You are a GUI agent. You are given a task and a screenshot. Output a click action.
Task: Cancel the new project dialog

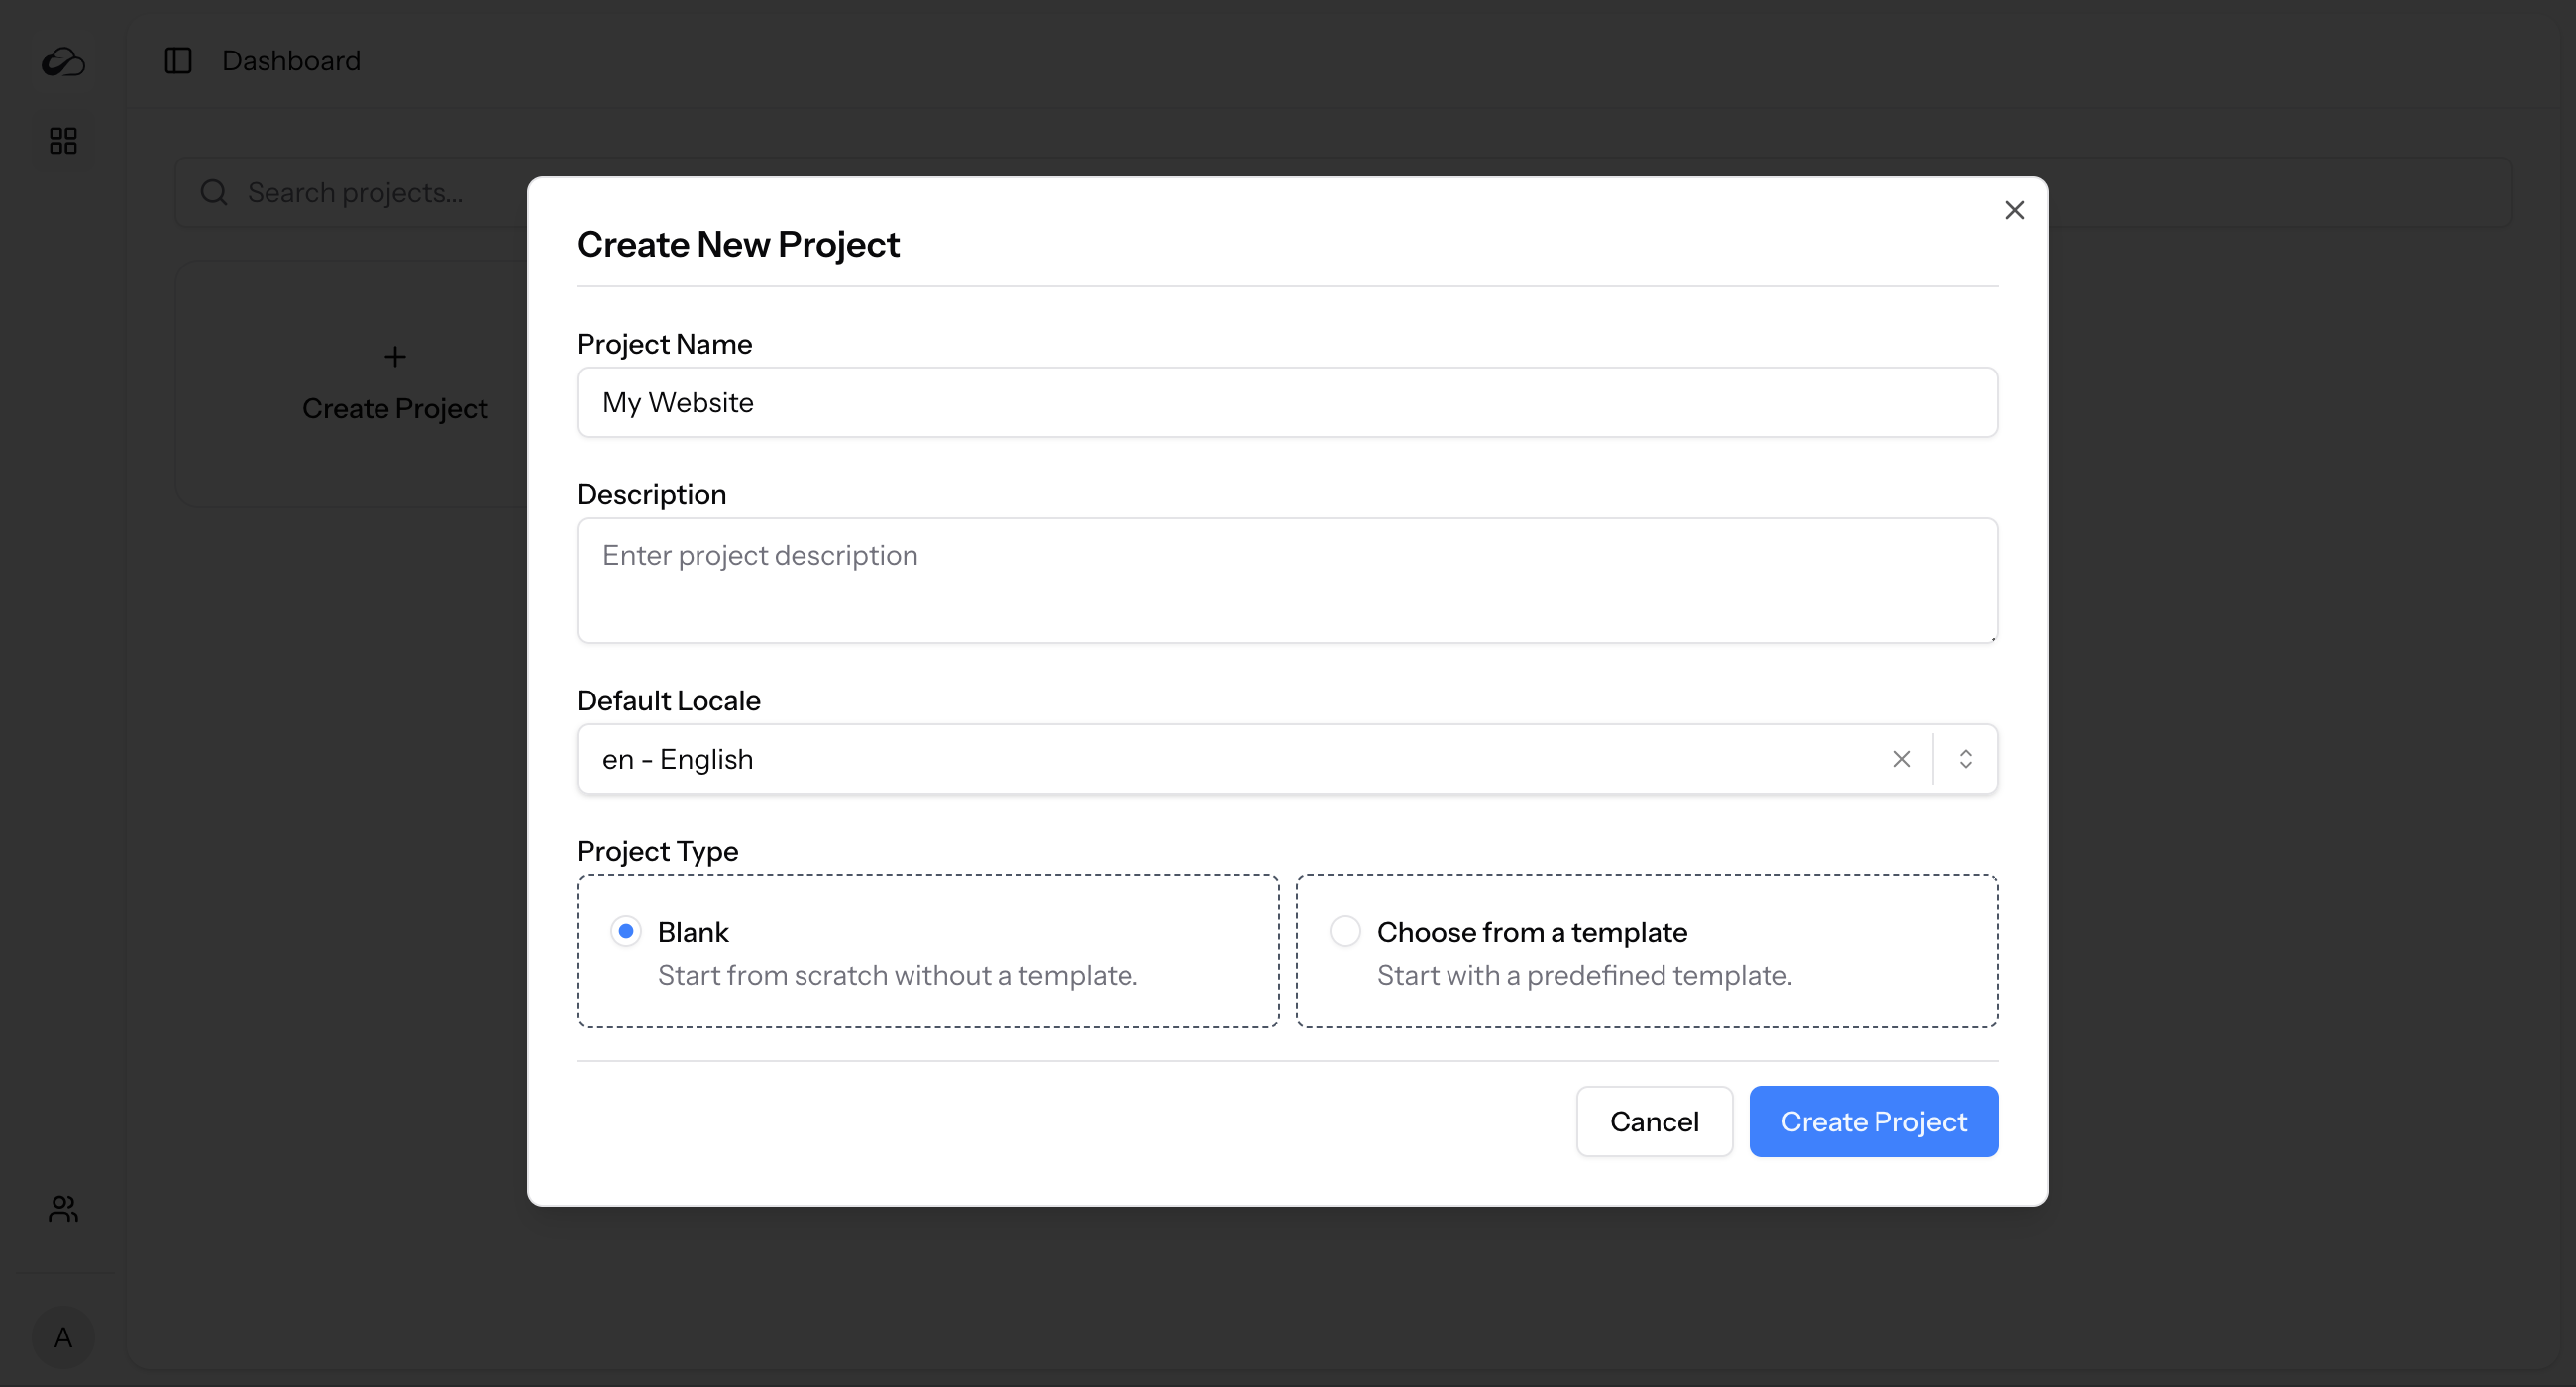pos(1654,1121)
